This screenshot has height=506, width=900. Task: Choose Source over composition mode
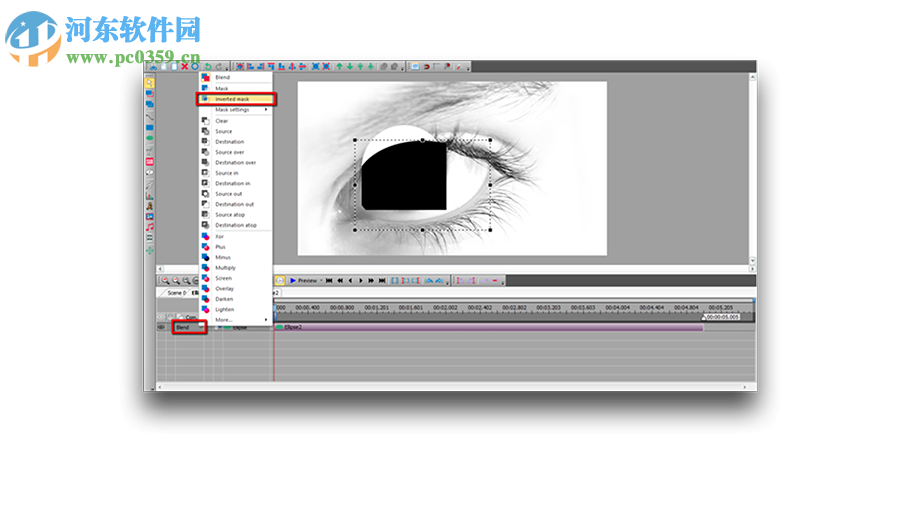(x=235, y=152)
